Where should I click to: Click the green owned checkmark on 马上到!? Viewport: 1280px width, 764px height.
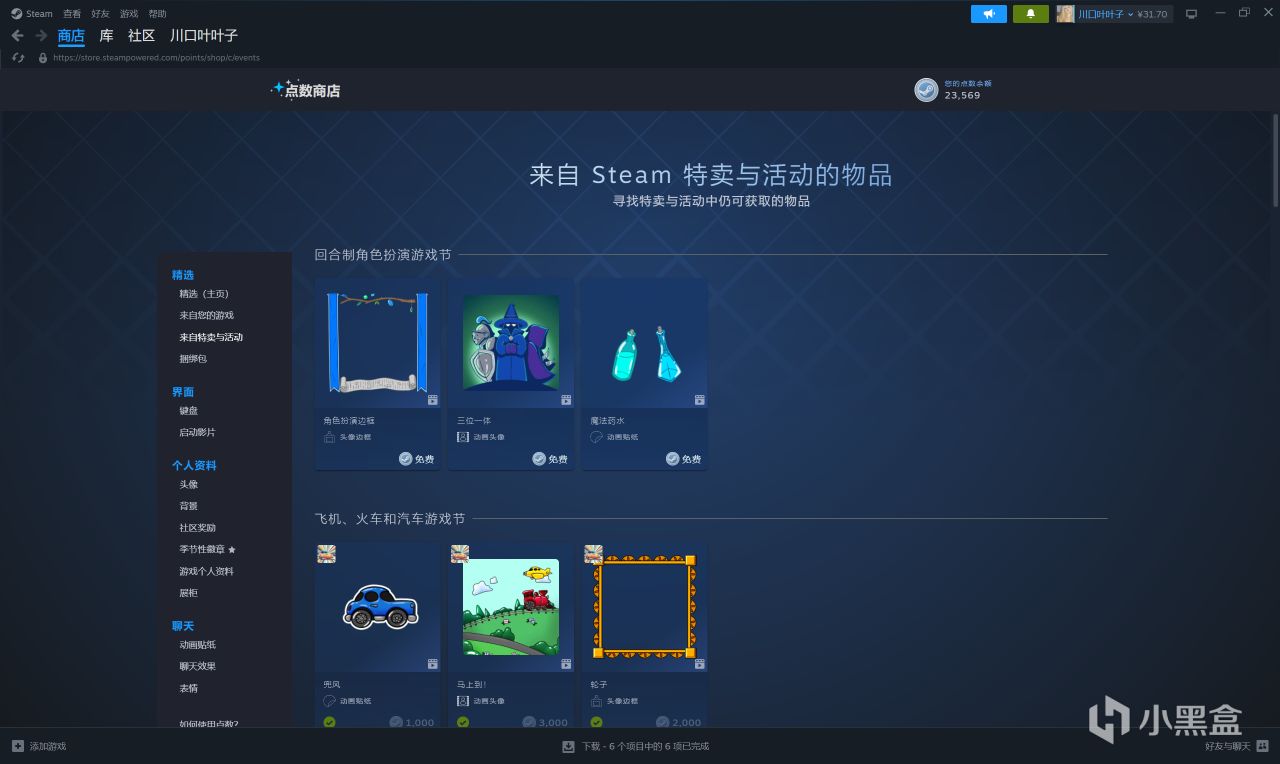click(x=463, y=722)
